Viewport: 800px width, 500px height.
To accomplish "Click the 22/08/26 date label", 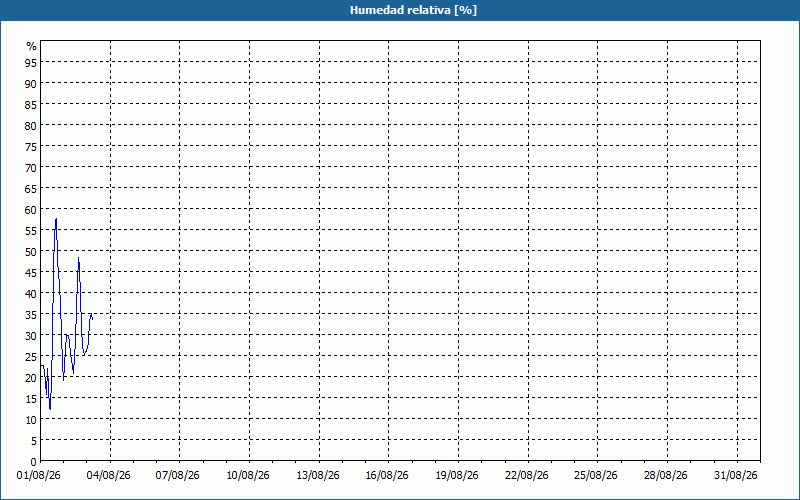I will [527, 476].
